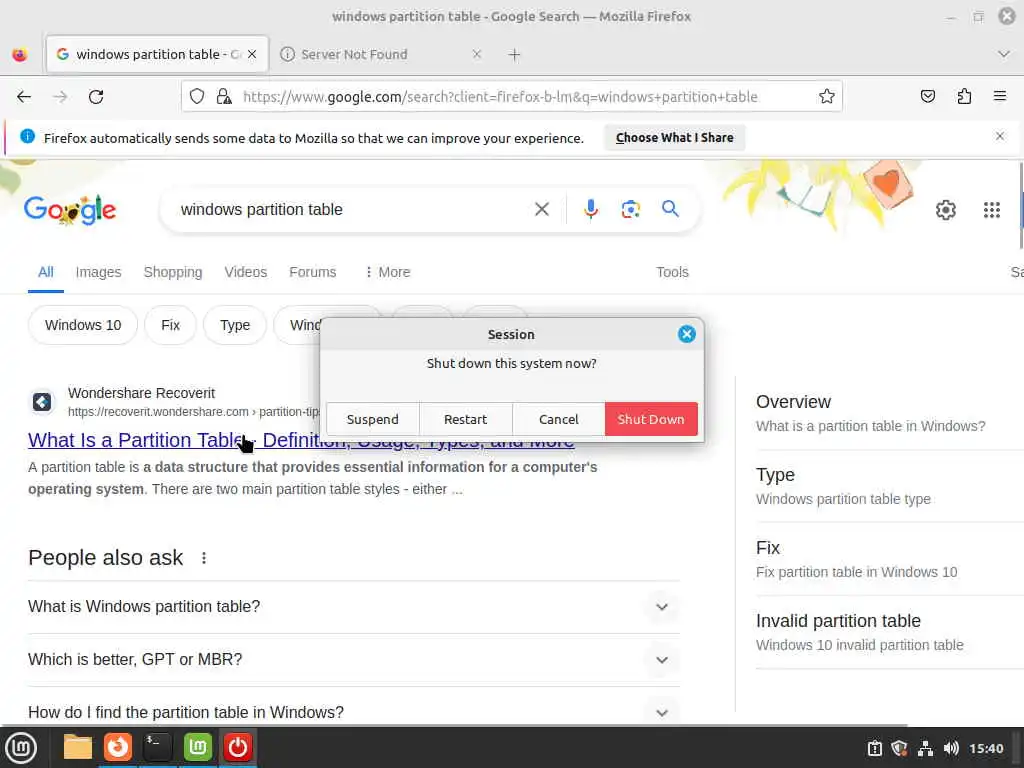Open the Firefox extensions puzzle icon
The width and height of the screenshot is (1024, 768).
click(x=964, y=97)
